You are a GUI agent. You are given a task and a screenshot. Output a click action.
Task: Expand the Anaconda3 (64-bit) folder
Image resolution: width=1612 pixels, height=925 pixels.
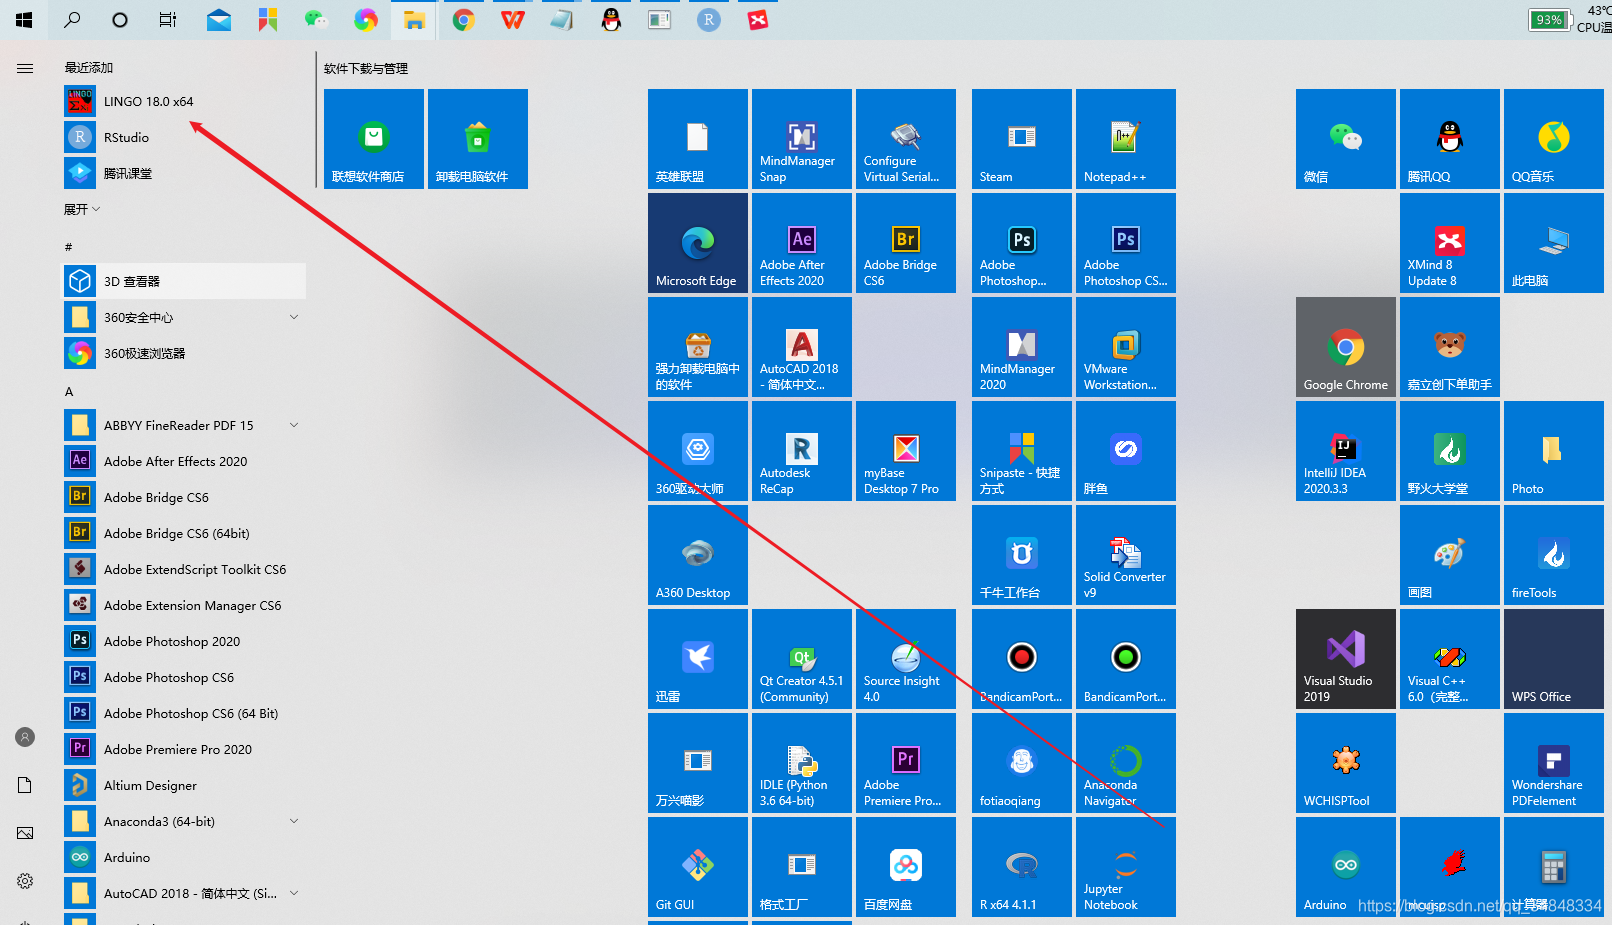pos(294,821)
